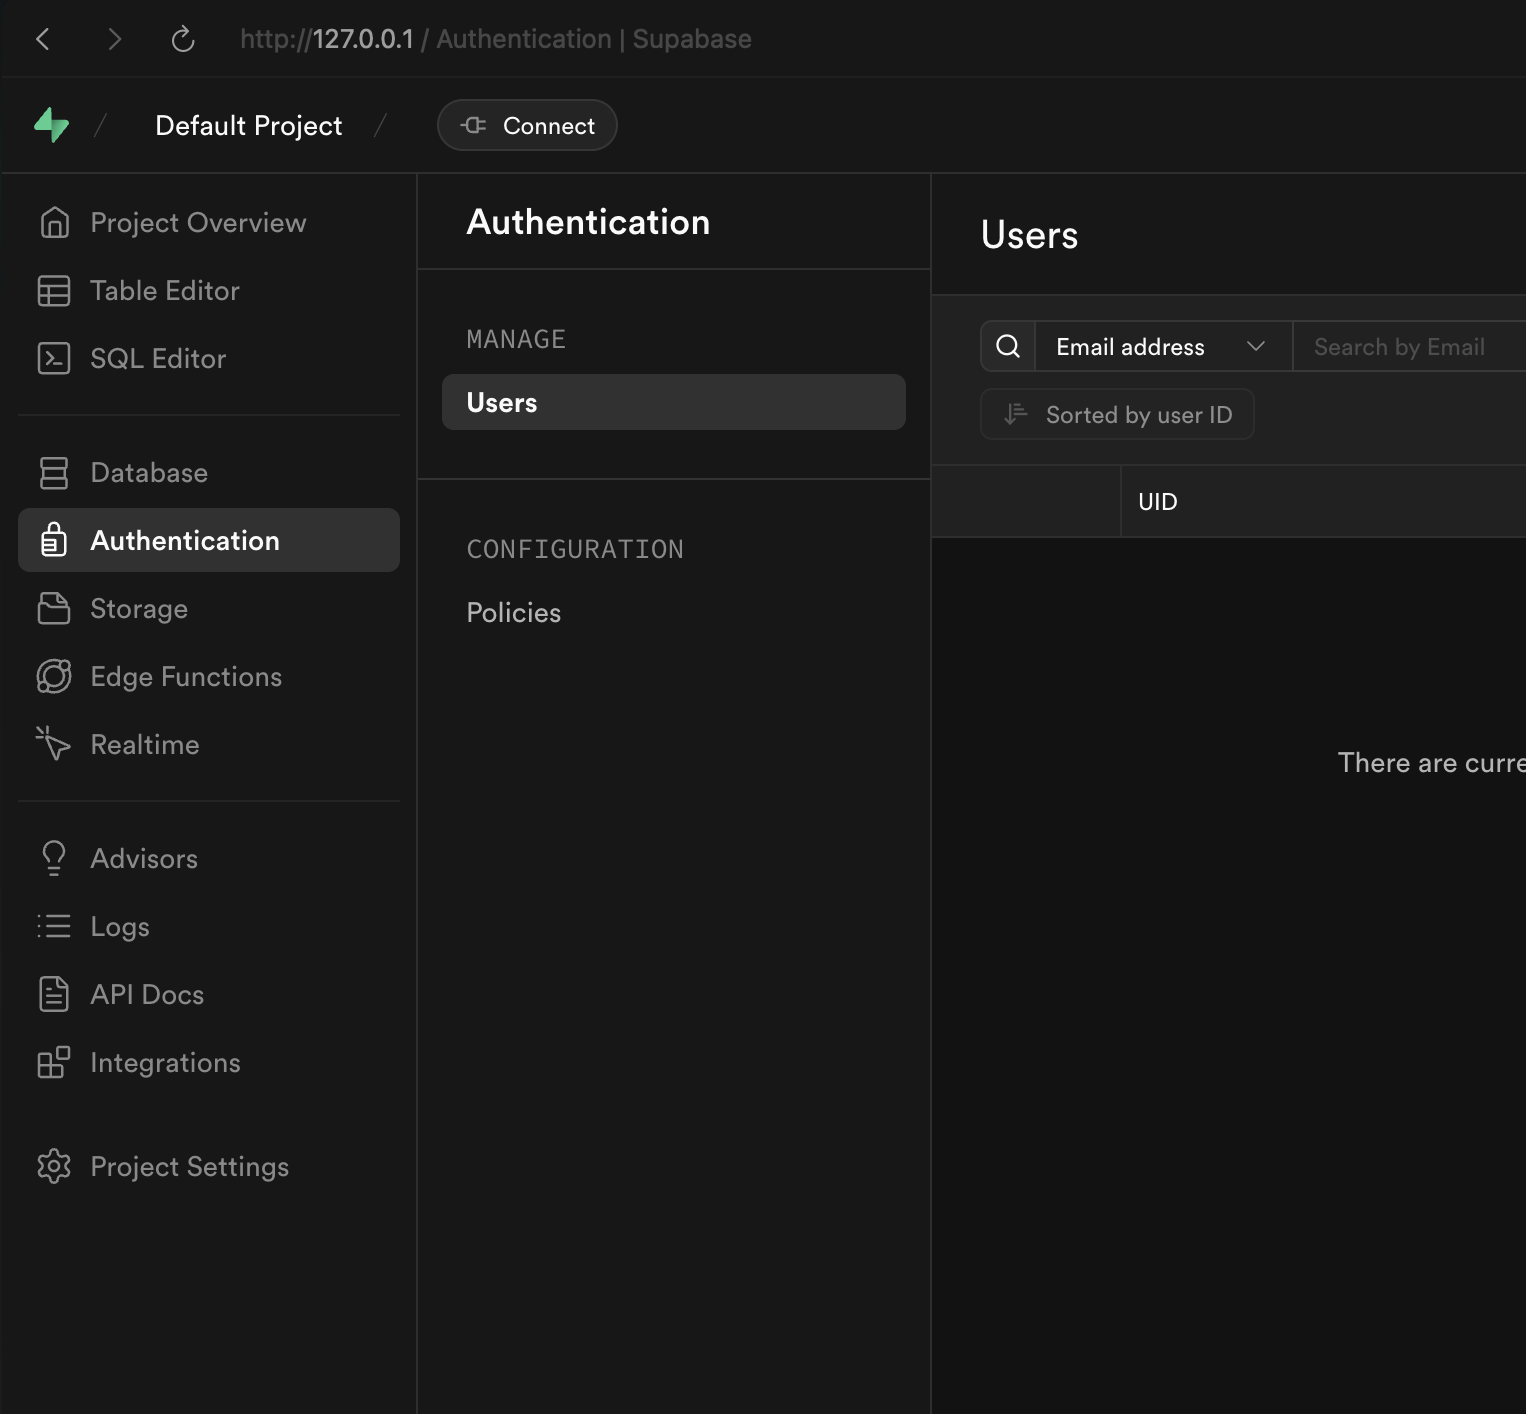Screen dimensions: 1526x1414
Task: Open Table Editor from the sidebar icon
Action: point(54,291)
